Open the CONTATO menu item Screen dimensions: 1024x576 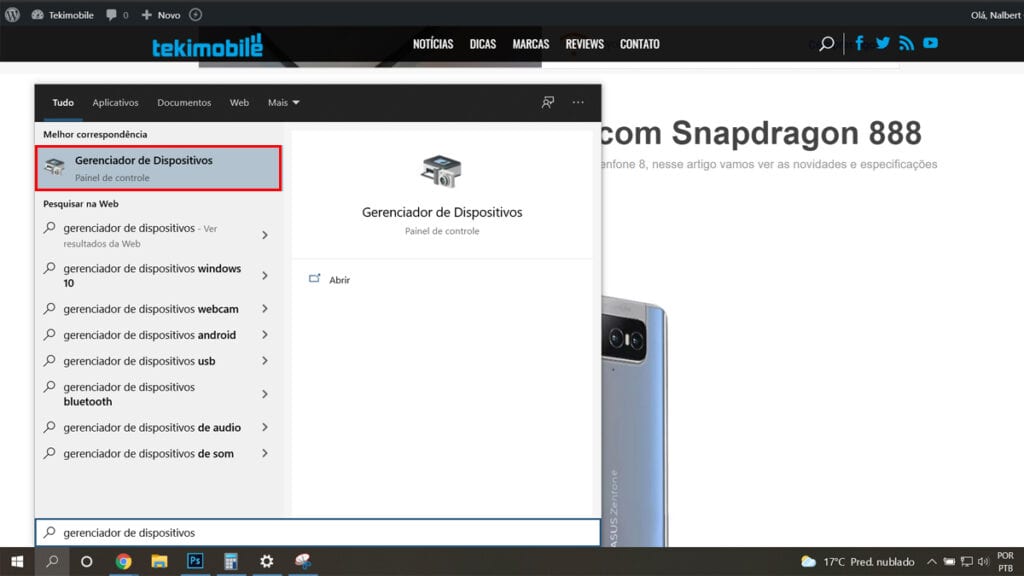[x=639, y=44]
